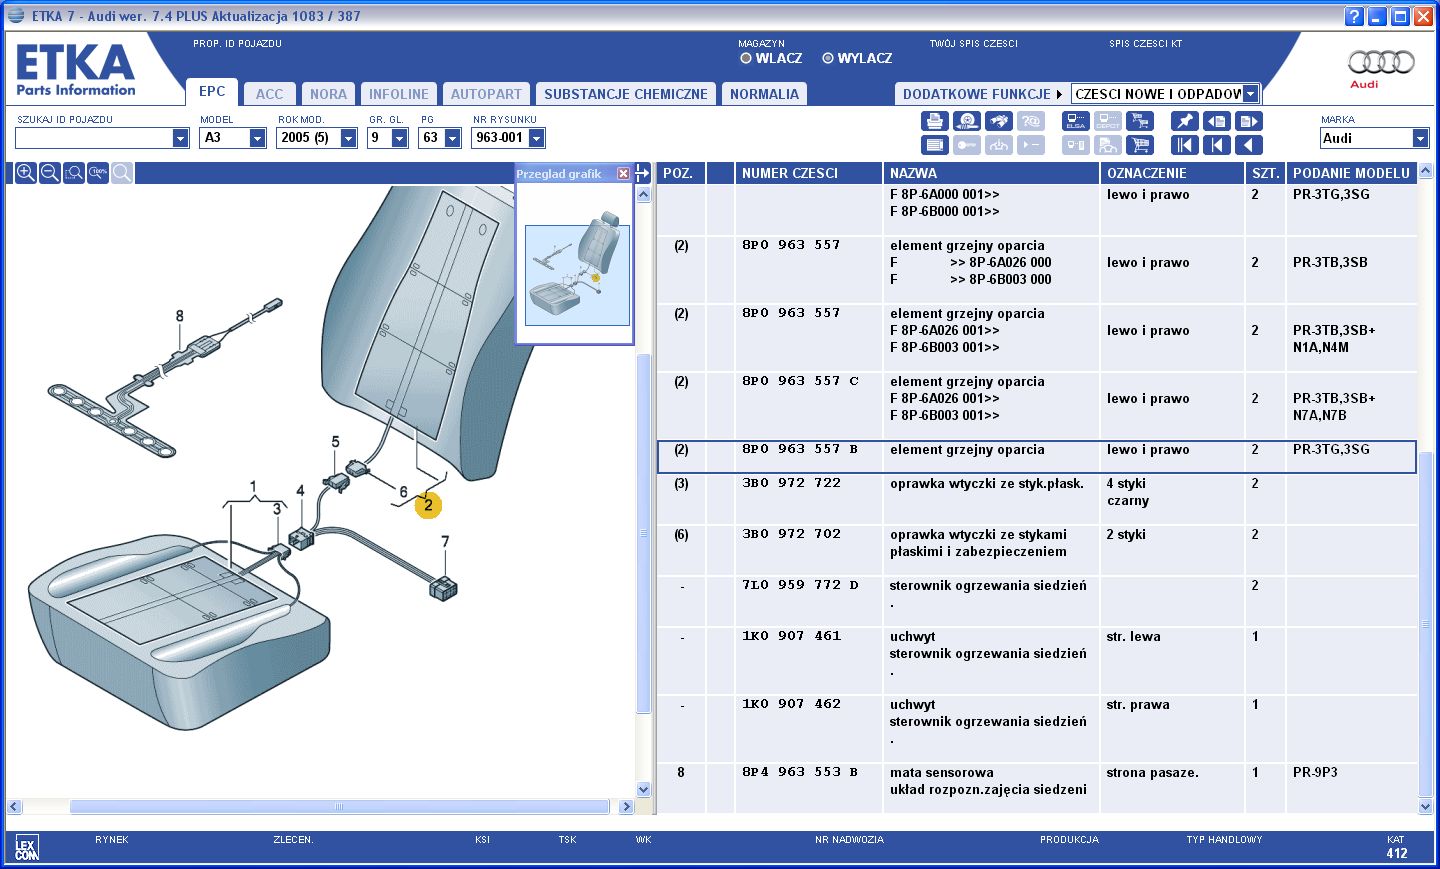This screenshot has width=1440, height=869.
Task: Reset illustration zoom to 100%
Action: point(98,173)
